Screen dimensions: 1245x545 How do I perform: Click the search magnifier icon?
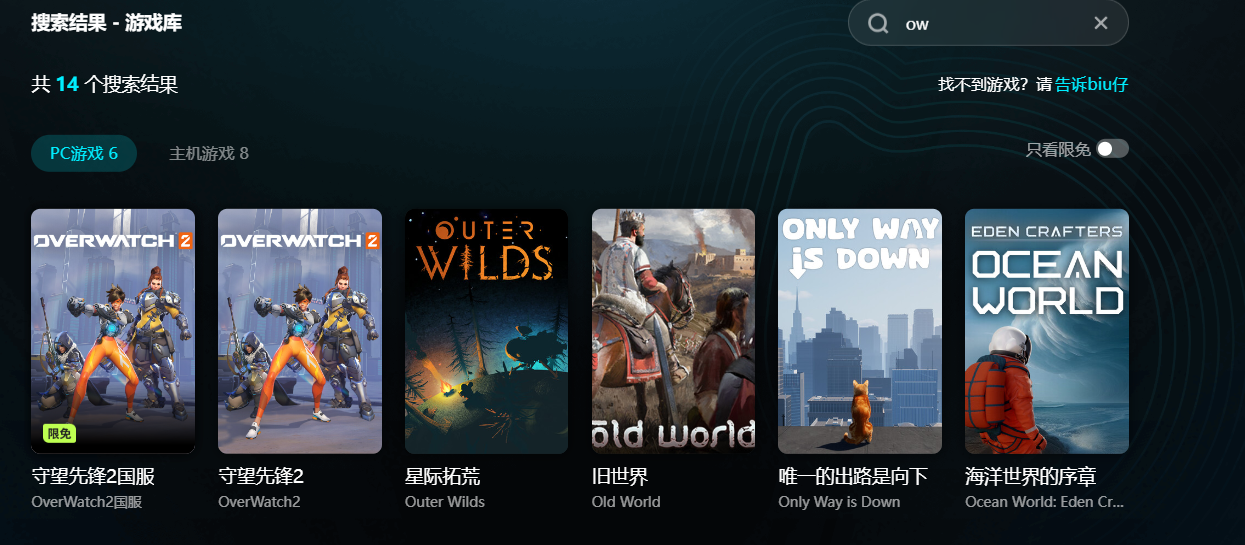878,23
